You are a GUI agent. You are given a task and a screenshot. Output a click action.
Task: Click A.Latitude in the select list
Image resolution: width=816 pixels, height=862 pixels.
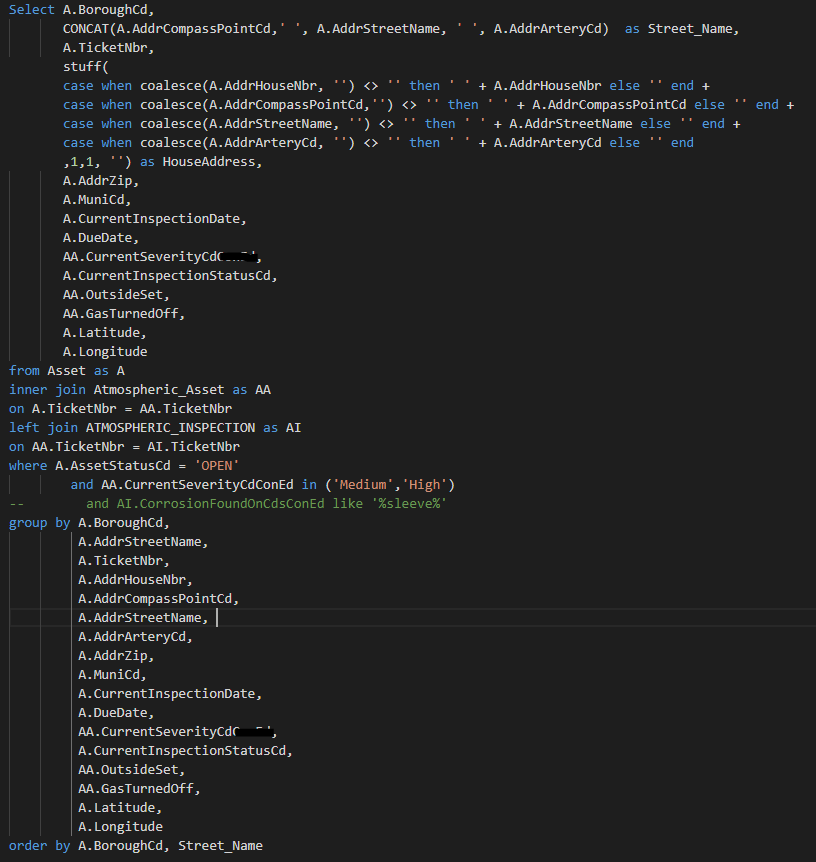tap(104, 332)
